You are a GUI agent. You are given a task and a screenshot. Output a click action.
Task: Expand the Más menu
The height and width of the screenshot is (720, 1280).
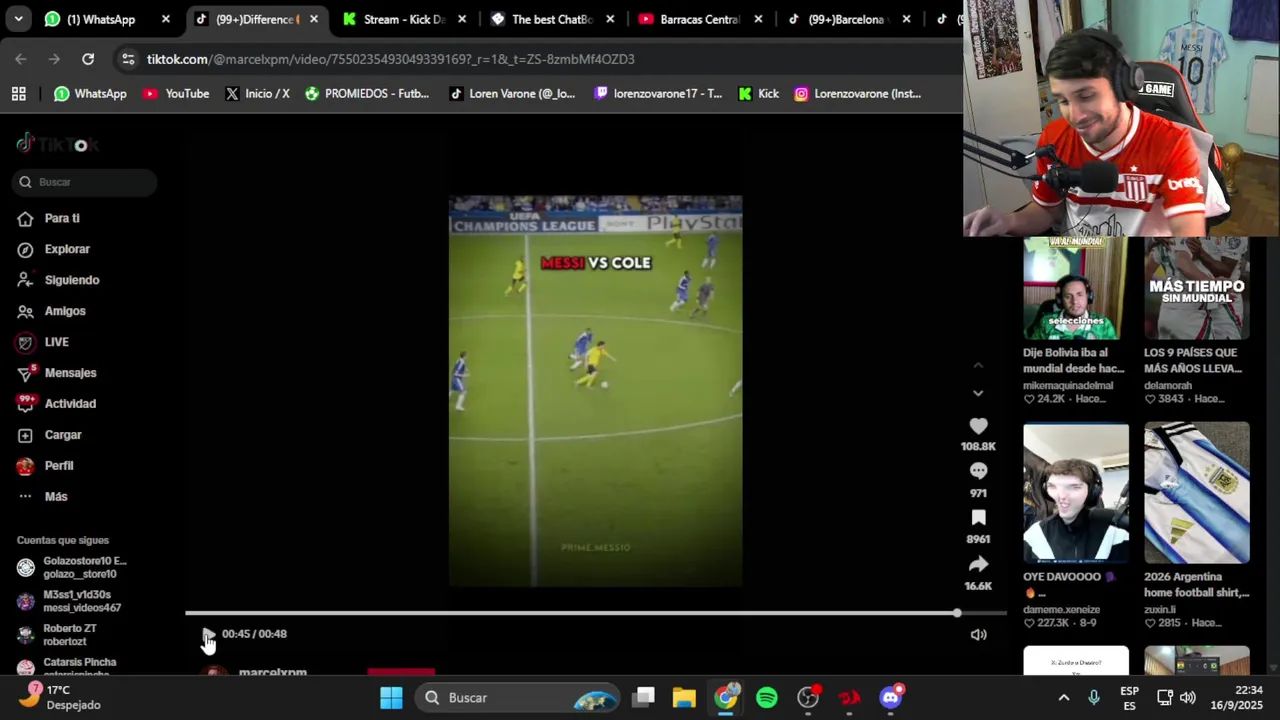(56, 497)
